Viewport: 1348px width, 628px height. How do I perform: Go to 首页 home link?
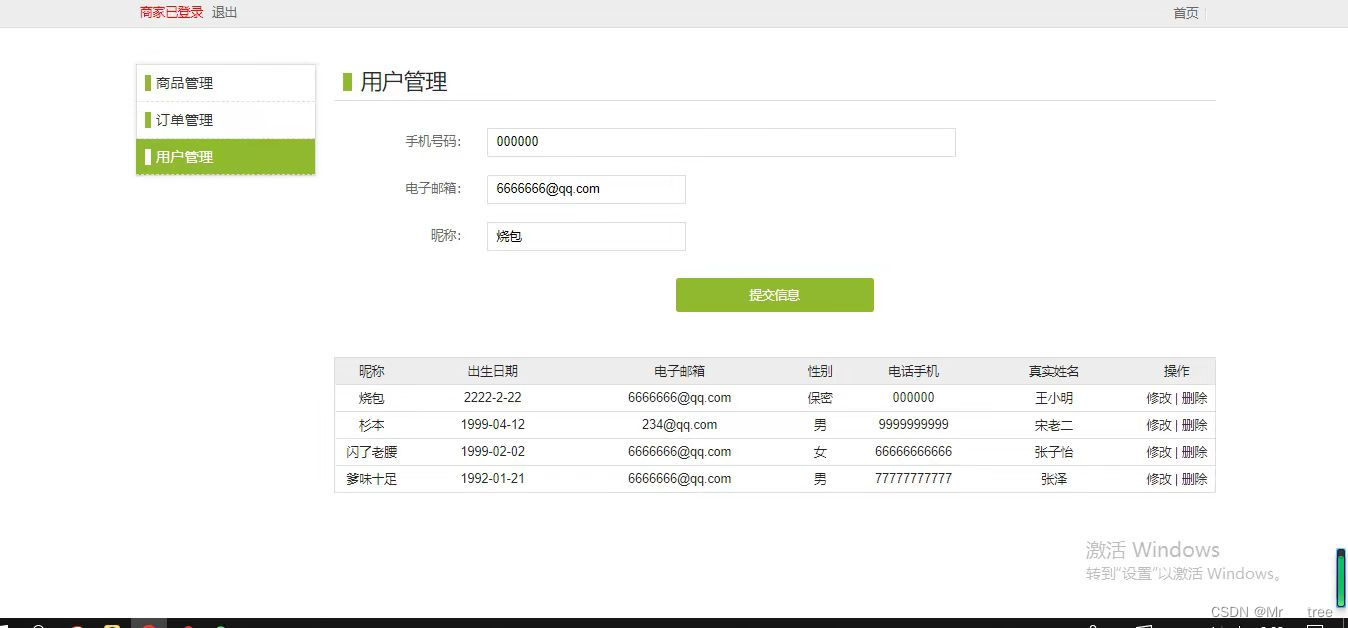[1186, 13]
